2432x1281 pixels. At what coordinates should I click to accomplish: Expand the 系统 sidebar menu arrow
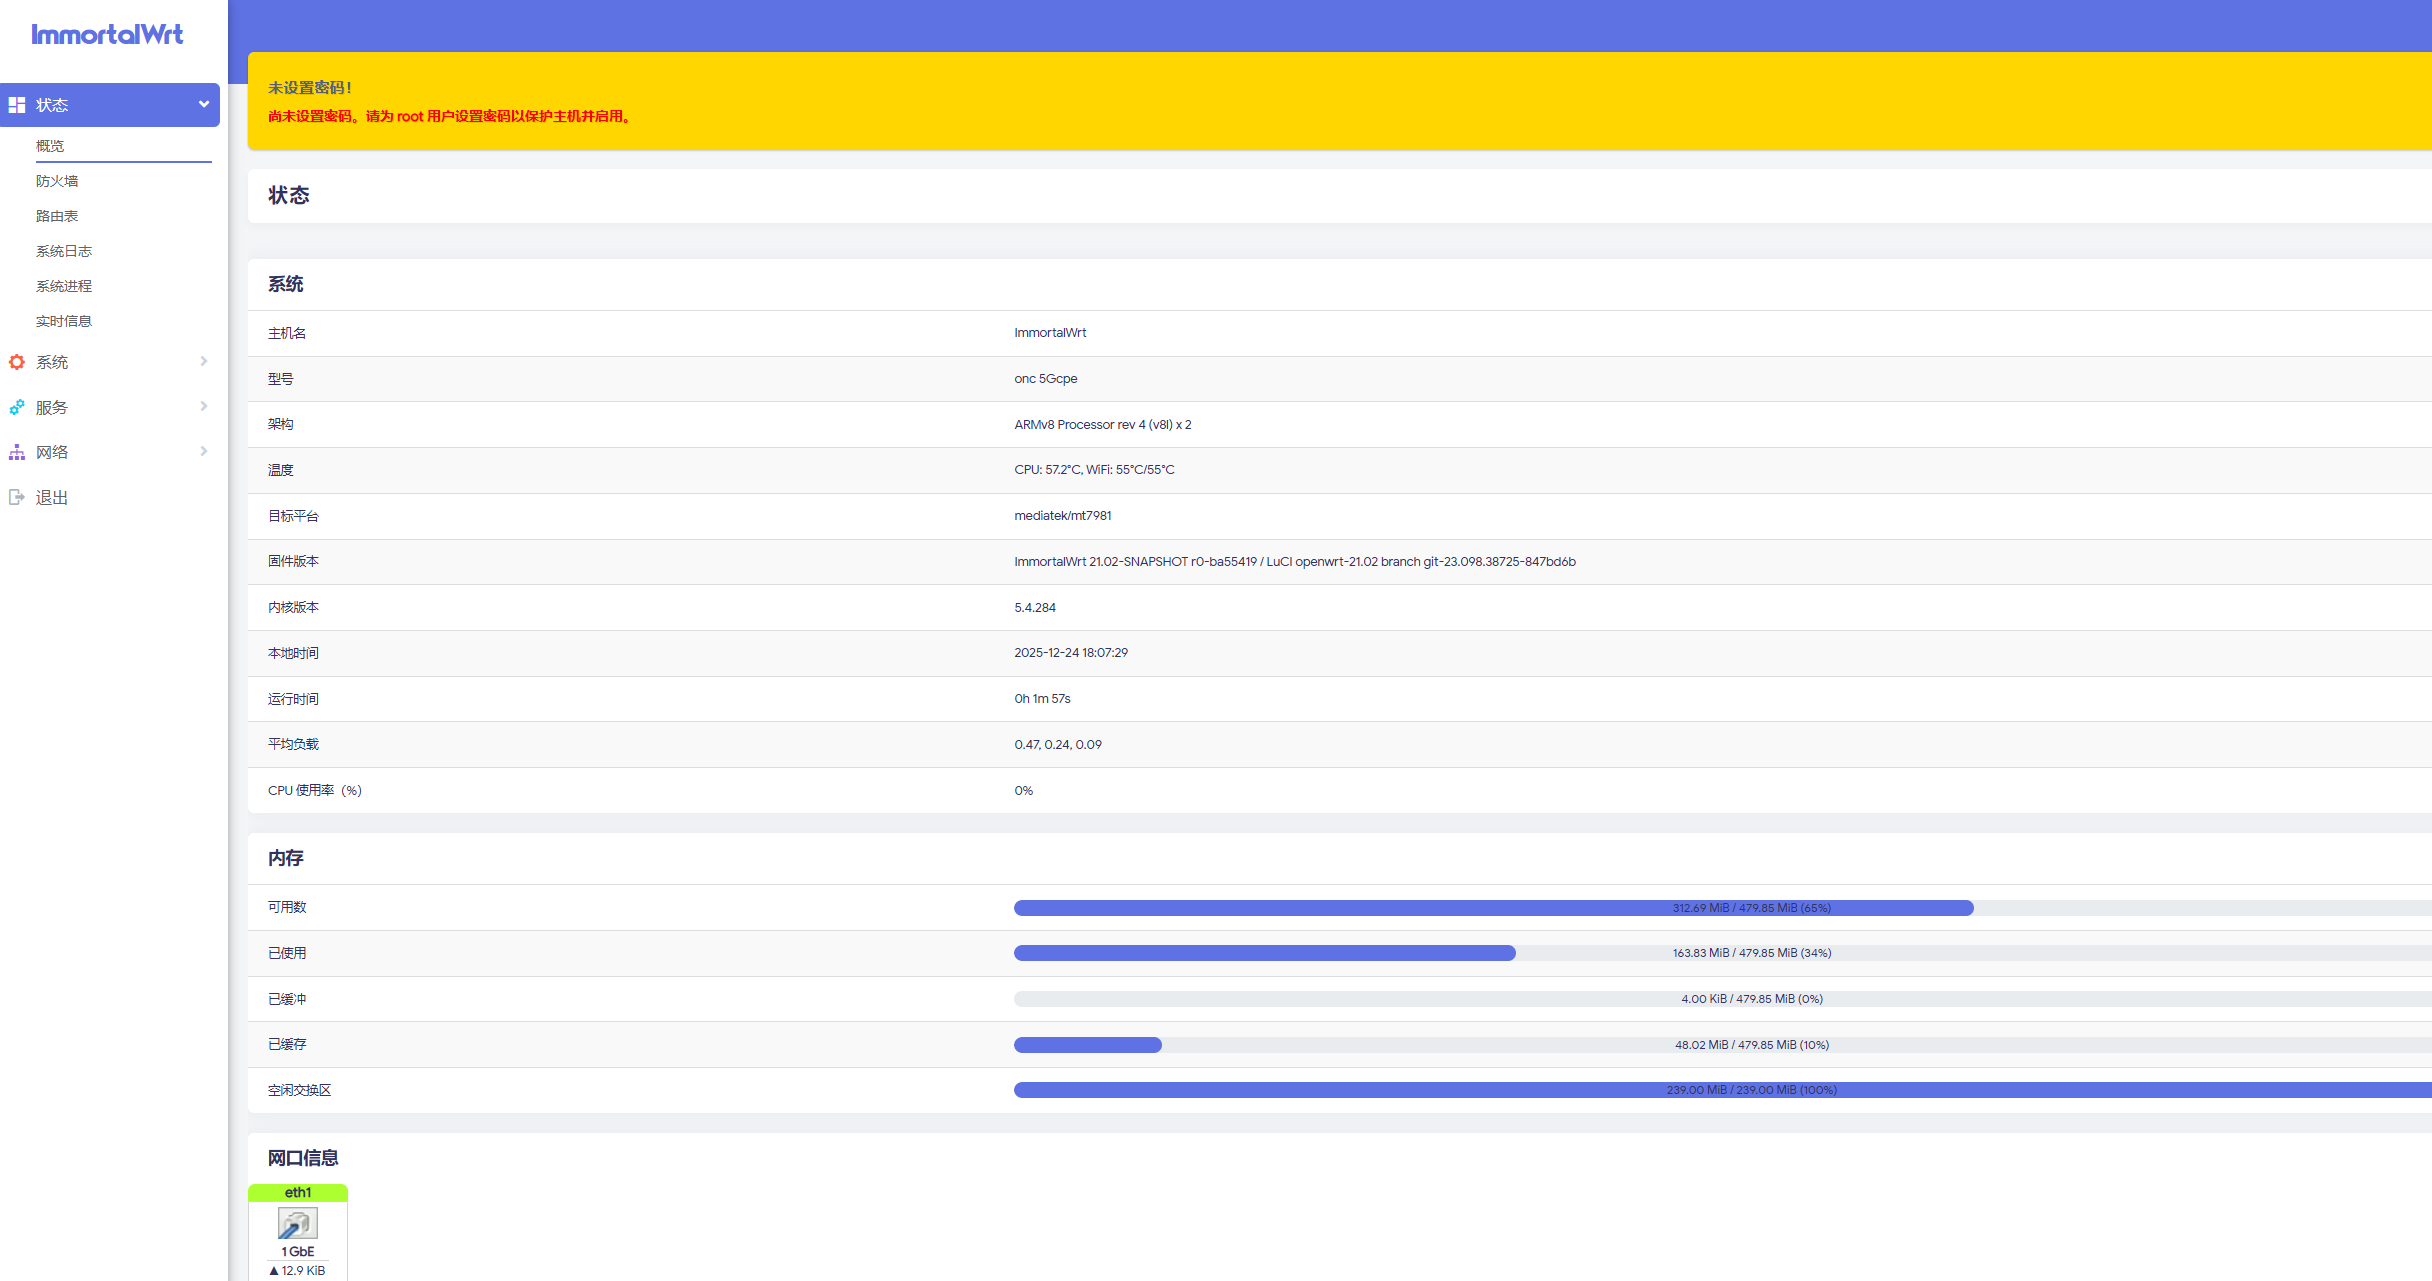[x=204, y=361]
